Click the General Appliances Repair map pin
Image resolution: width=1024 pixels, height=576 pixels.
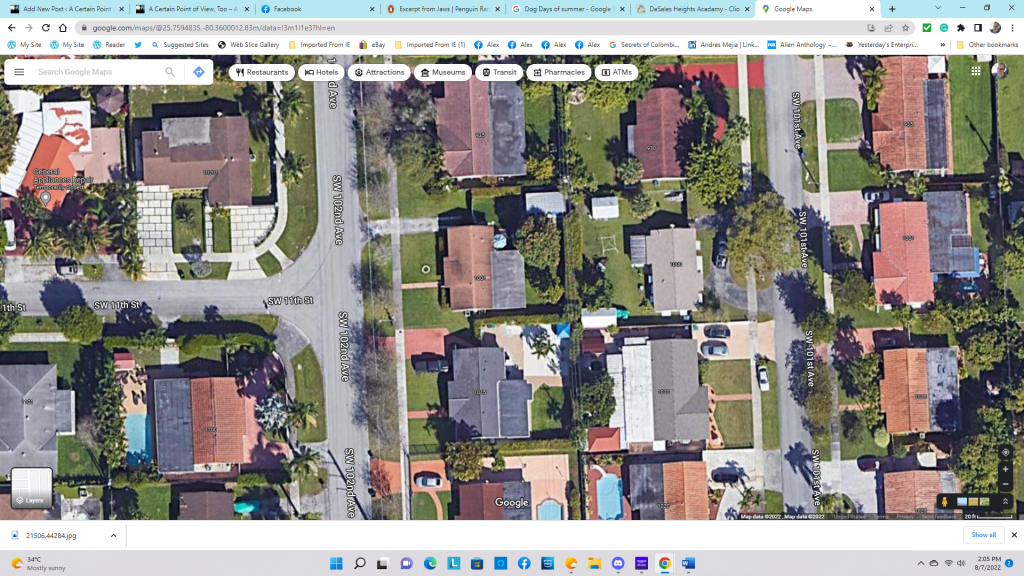[x=44, y=197]
